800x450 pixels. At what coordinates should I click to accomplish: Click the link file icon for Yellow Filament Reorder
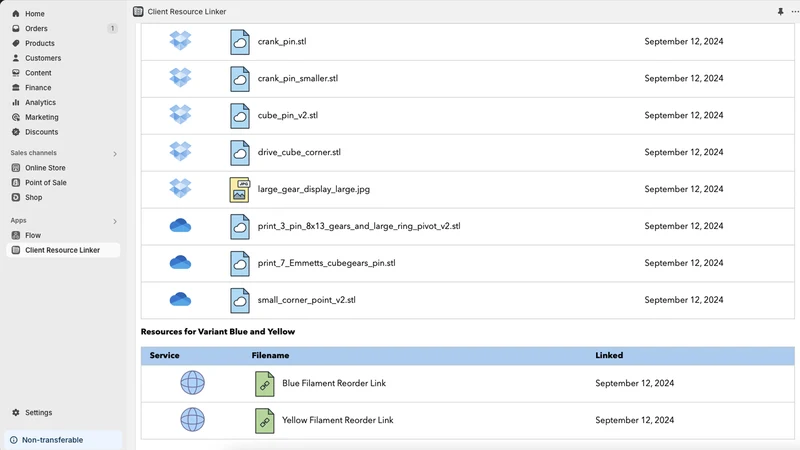pos(265,421)
